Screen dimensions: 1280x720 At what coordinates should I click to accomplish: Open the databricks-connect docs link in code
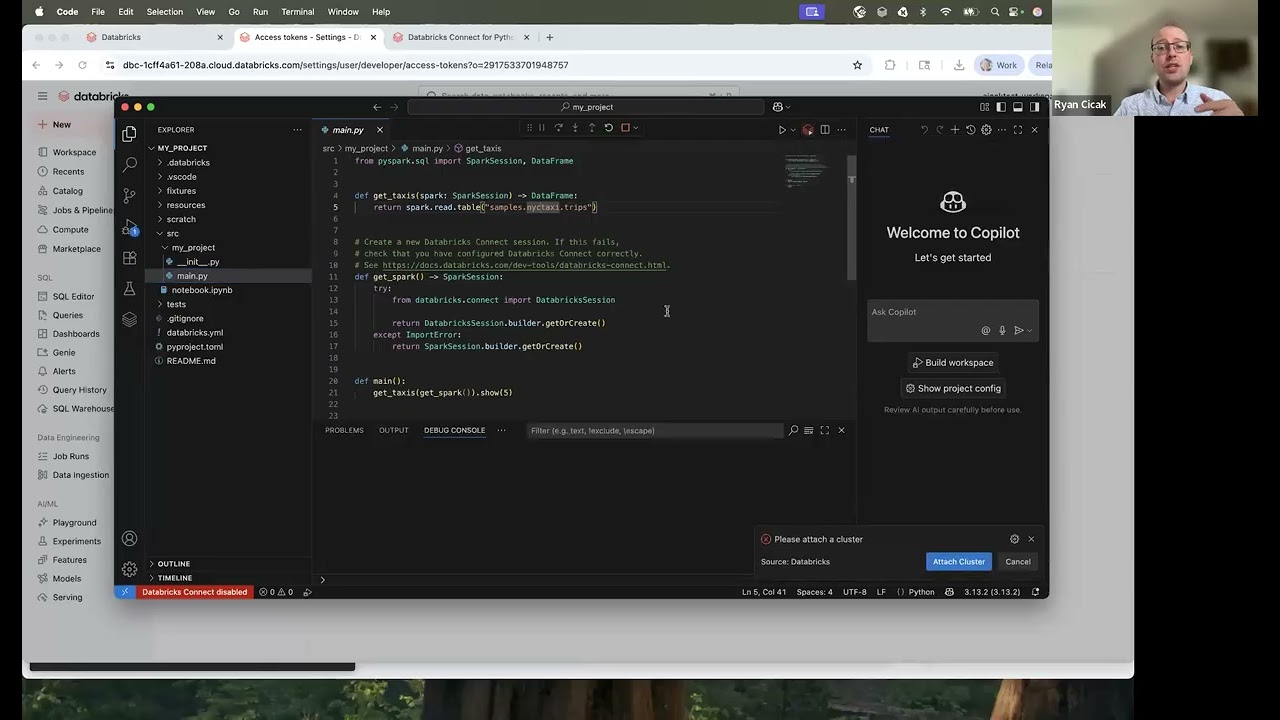coord(525,266)
